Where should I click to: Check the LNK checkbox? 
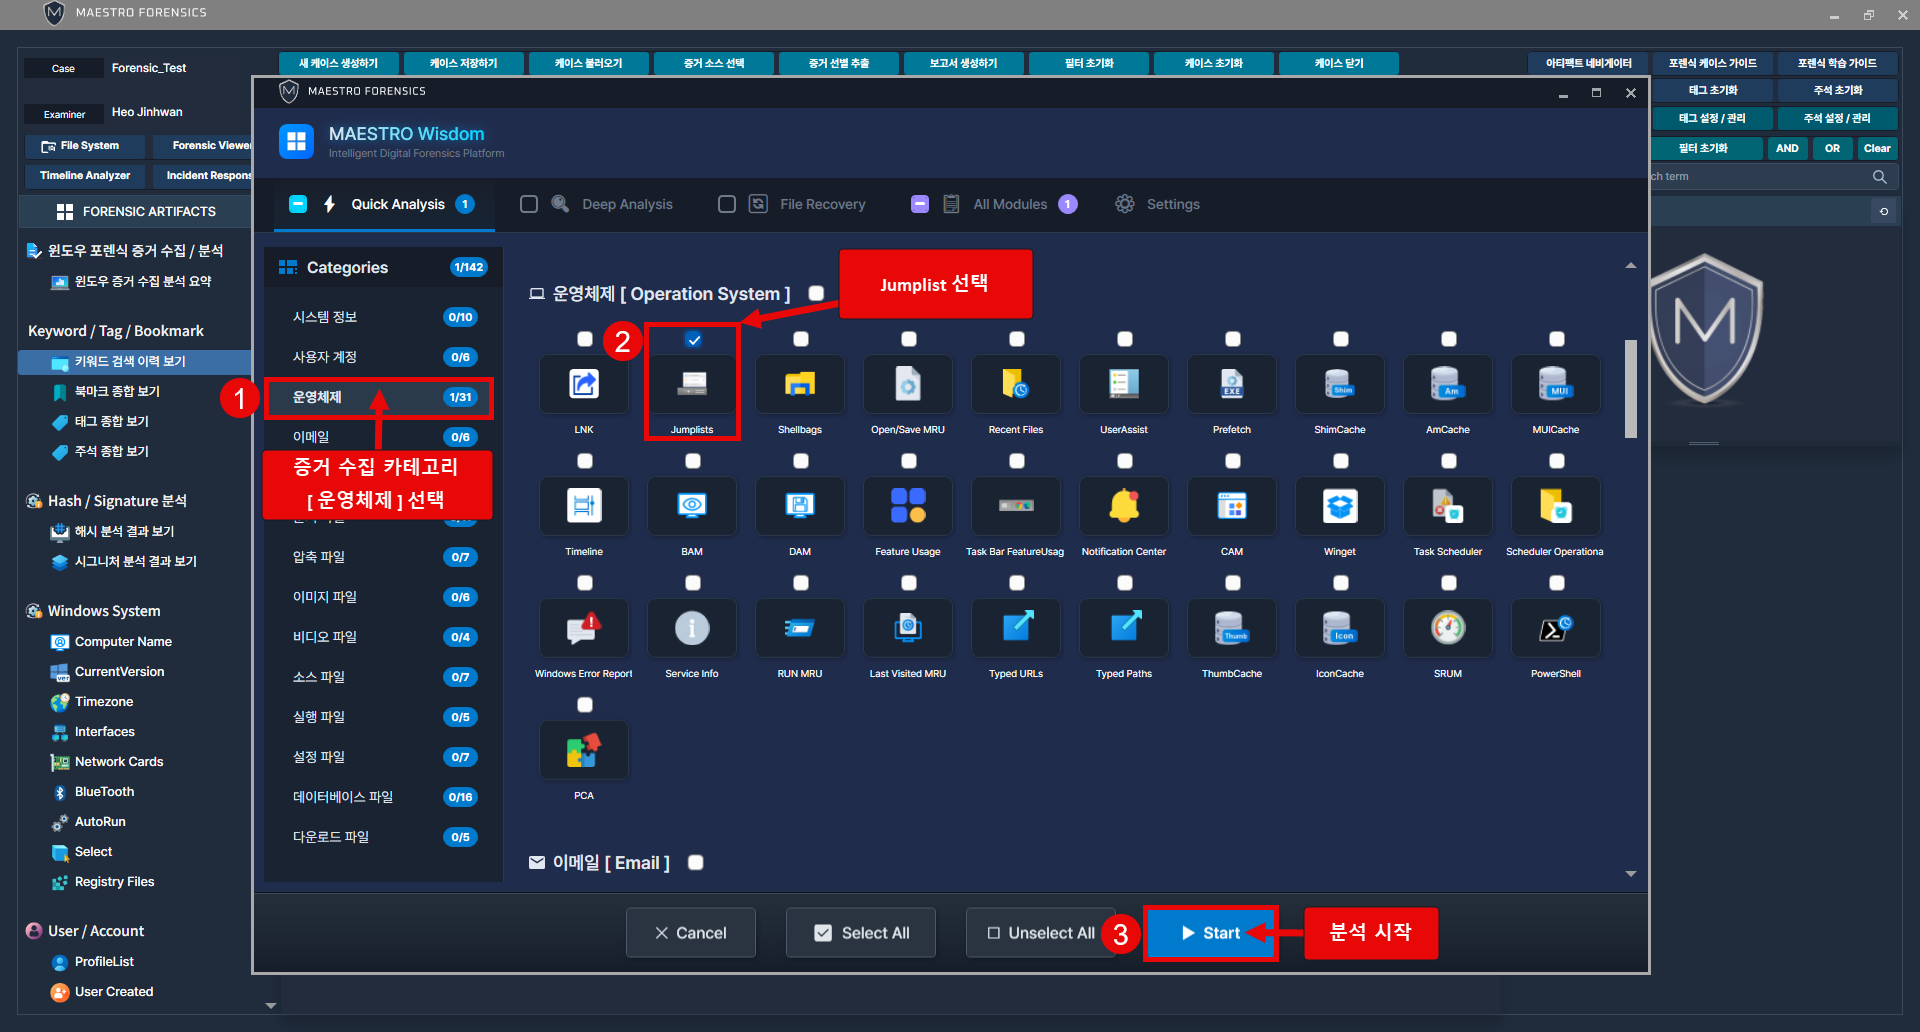pyautogui.click(x=585, y=340)
